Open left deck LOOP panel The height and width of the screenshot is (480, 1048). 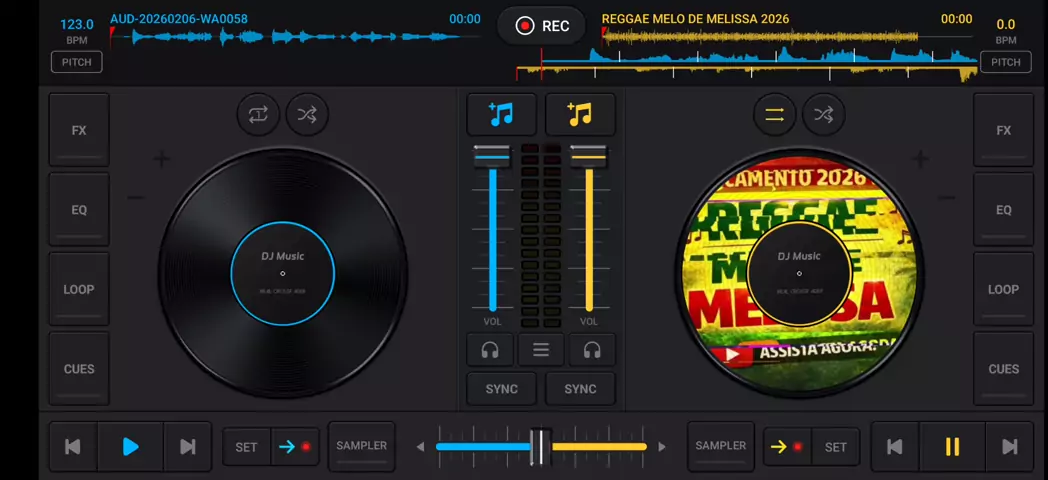79,289
